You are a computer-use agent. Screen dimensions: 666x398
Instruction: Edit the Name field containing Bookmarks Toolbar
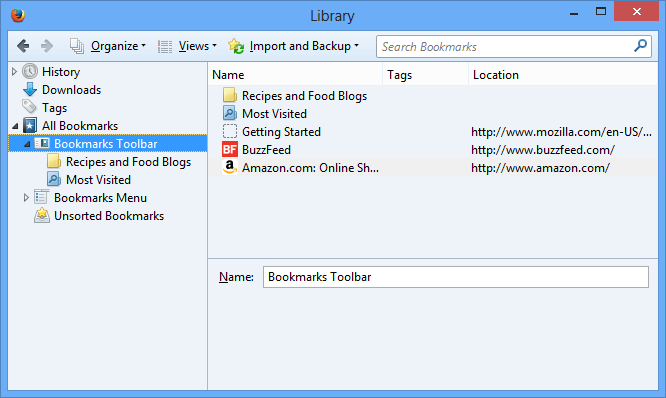tap(456, 277)
